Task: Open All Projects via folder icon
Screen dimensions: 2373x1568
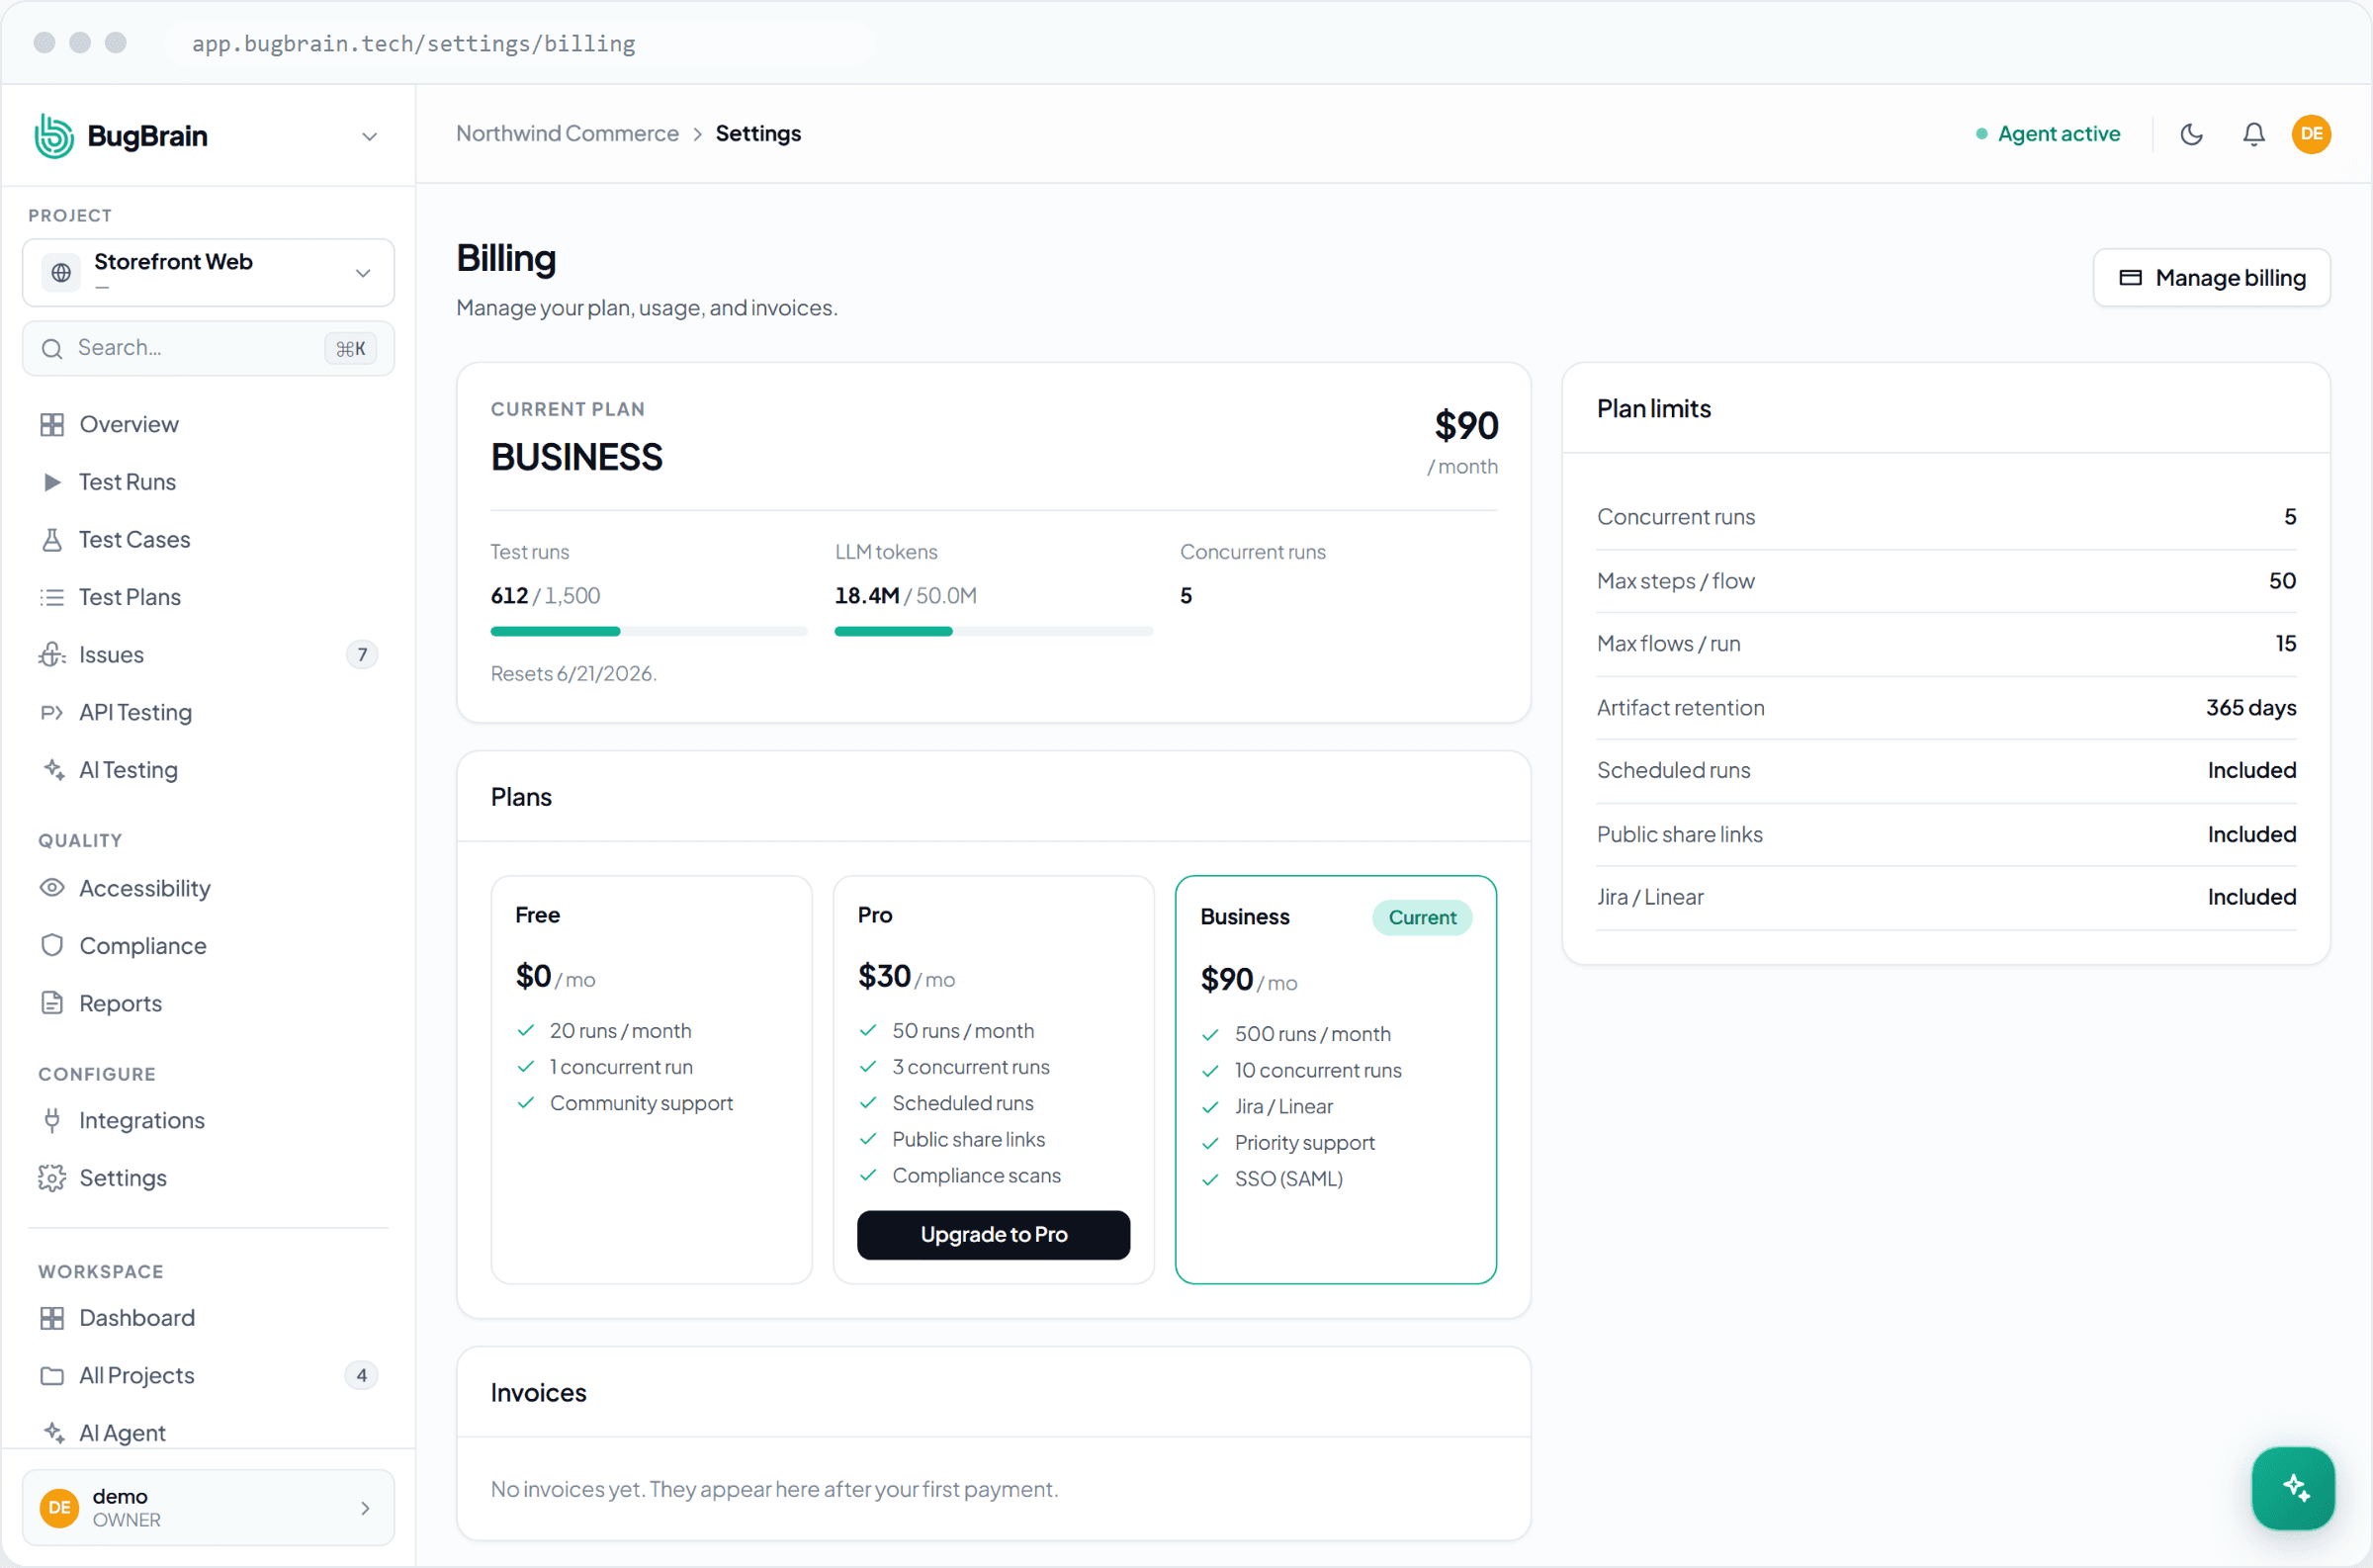Action: (x=52, y=1375)
